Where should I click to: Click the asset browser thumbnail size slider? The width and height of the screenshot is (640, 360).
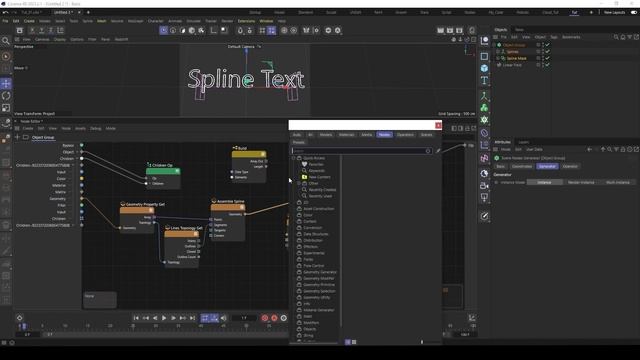(422, 342)
